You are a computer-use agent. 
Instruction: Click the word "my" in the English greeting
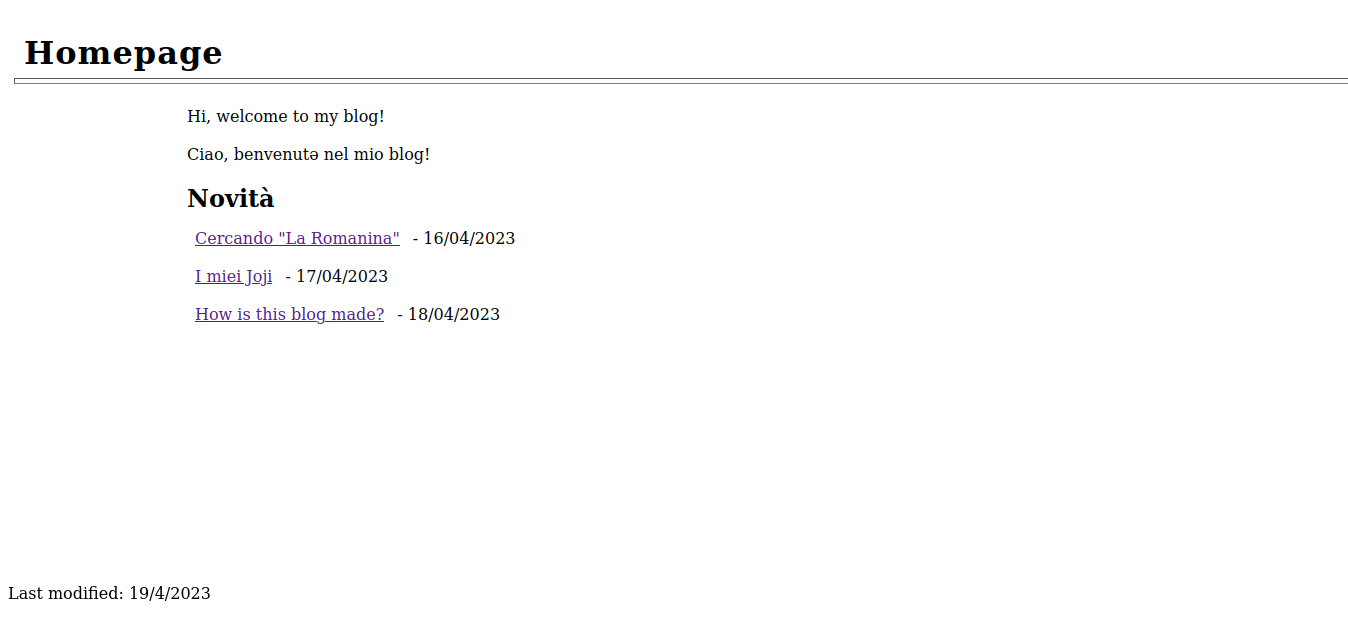click(326, 116)
